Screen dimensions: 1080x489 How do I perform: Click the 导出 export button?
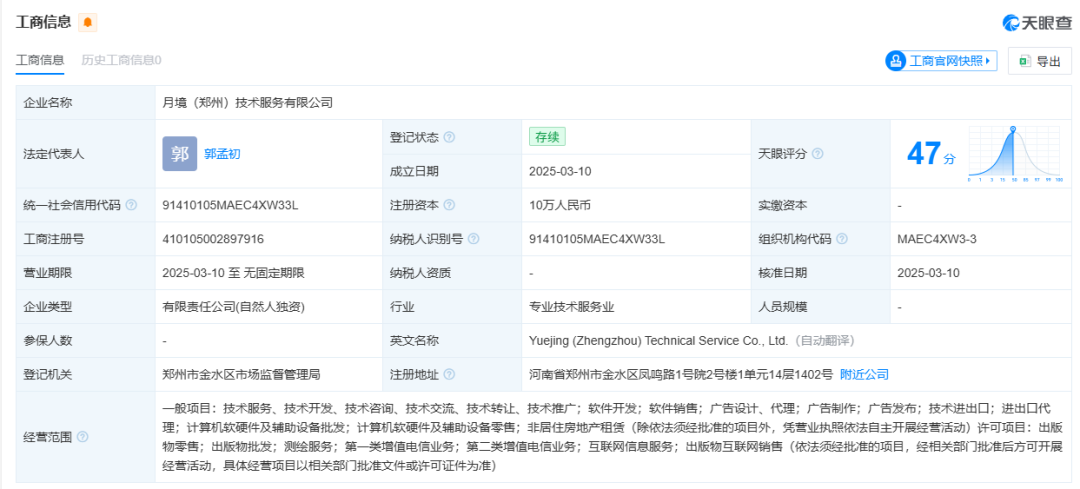(1040, 61)
